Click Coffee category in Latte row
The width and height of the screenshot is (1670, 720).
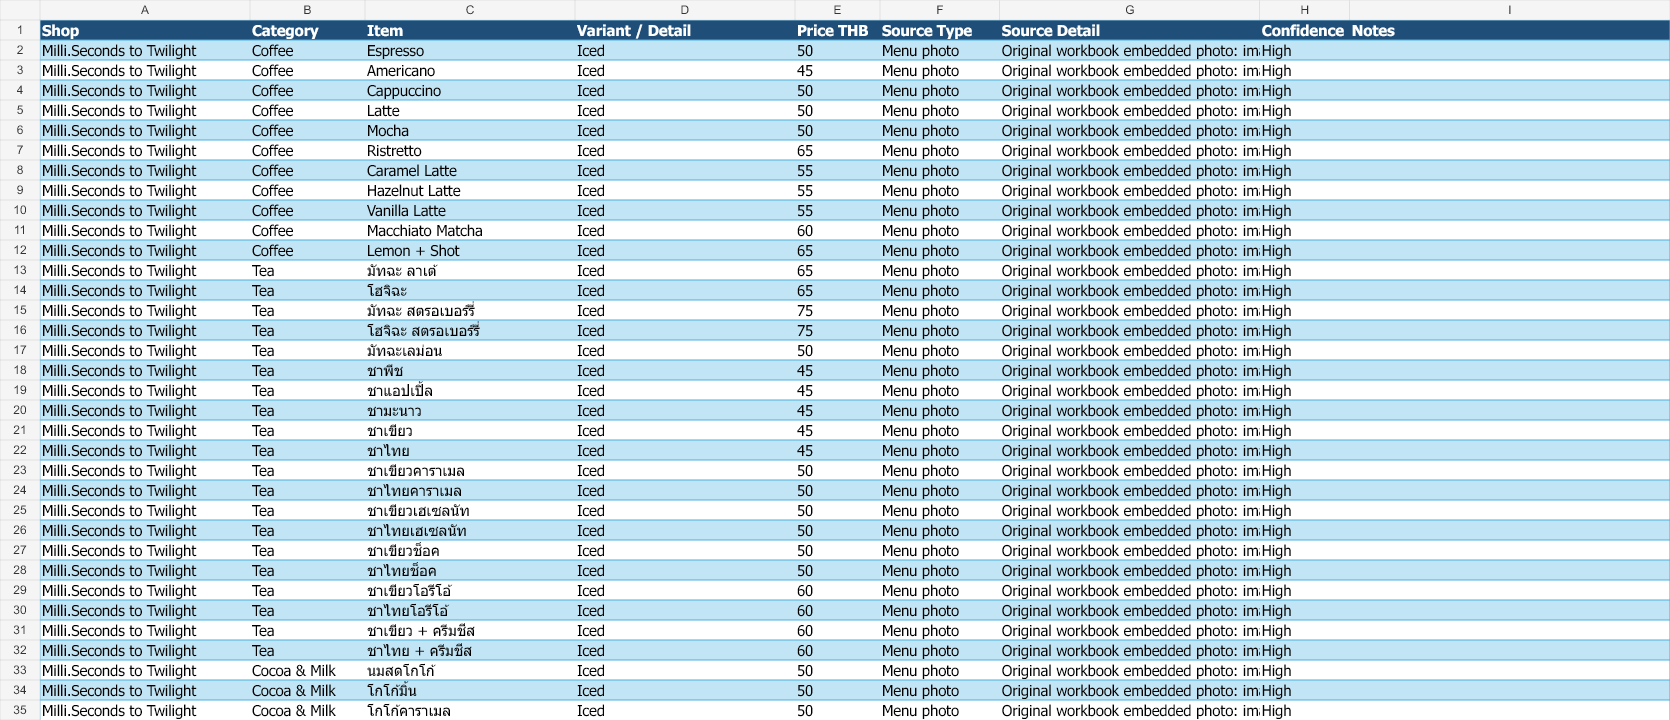tap(307, 111)
